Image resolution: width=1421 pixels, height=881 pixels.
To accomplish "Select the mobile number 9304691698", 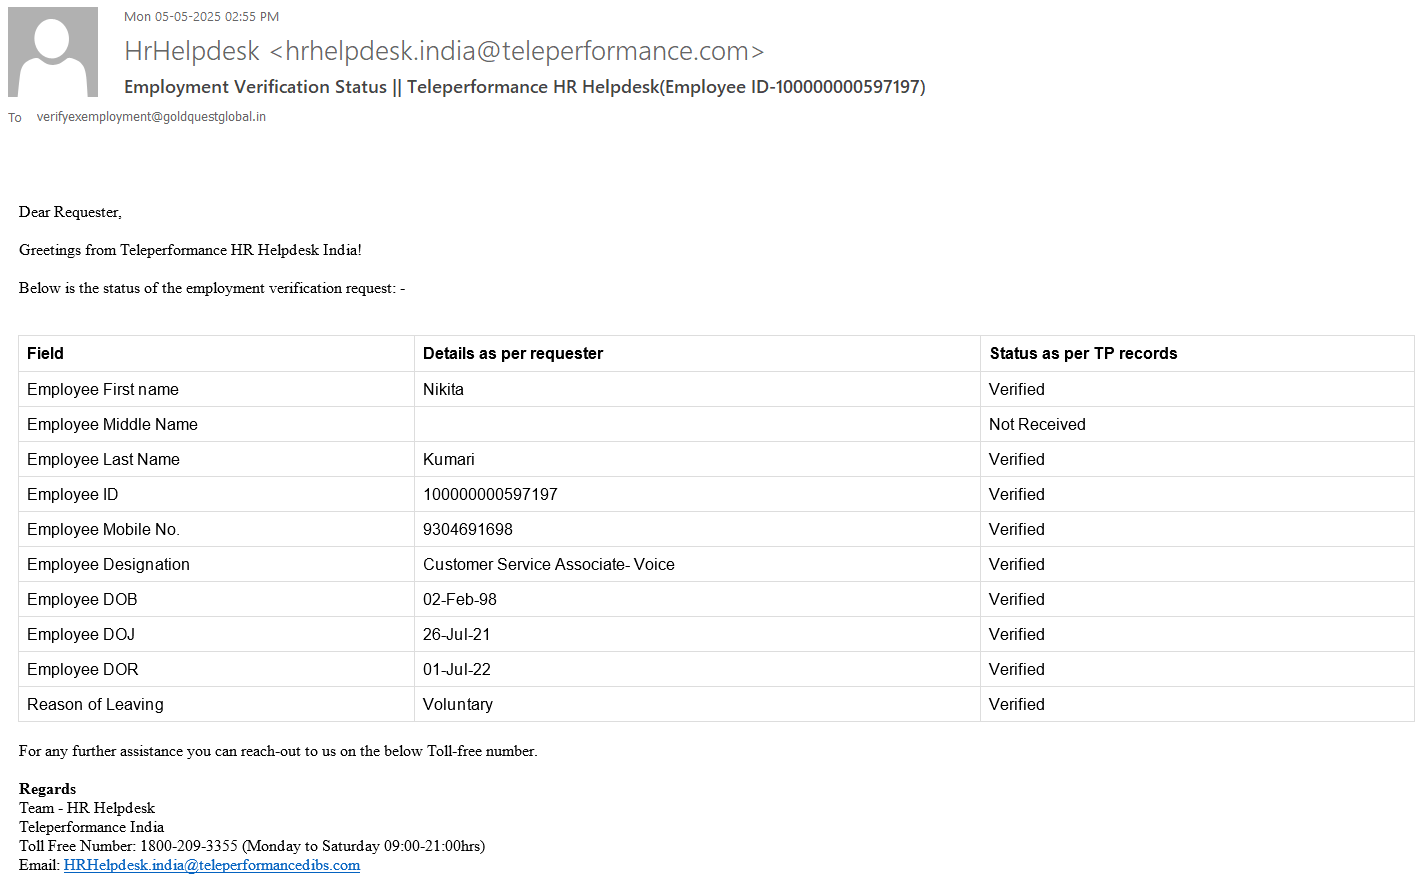I will [x=468, y=529].
